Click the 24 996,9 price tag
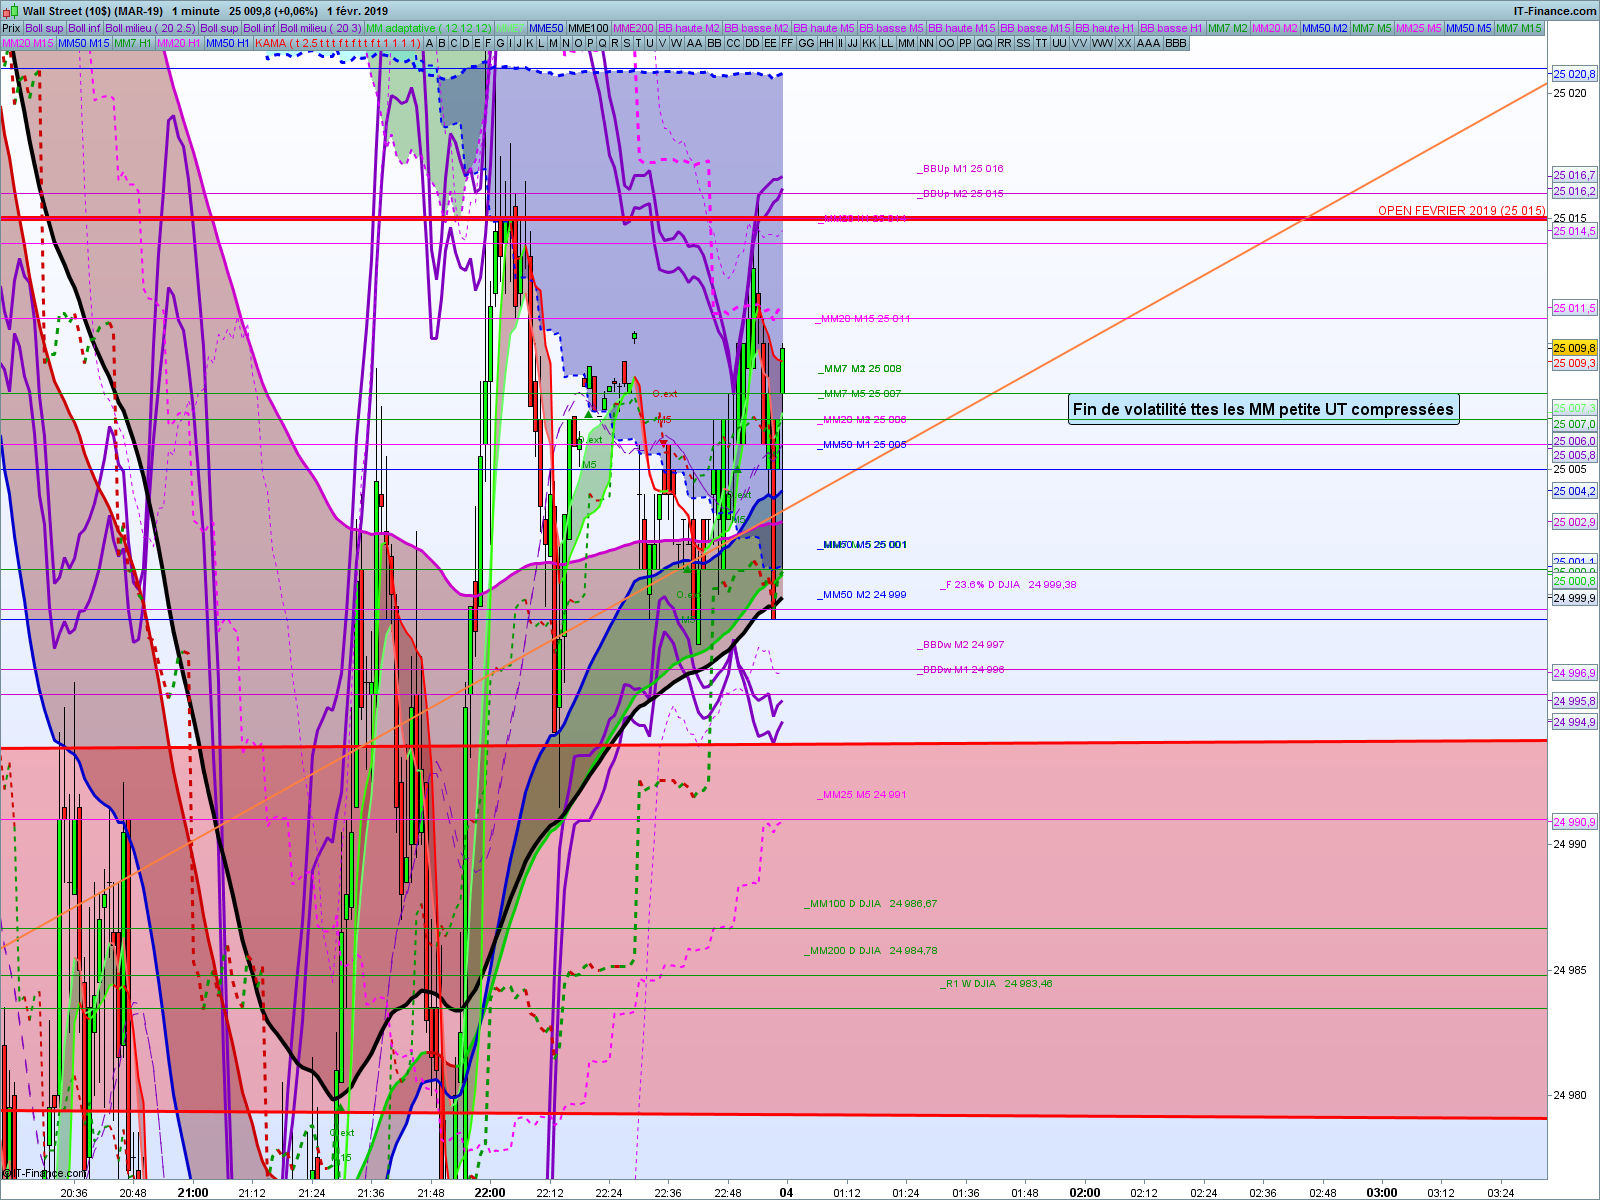The width and height of the screenshot is (1600, 1200). click(x=1575, y=673)
